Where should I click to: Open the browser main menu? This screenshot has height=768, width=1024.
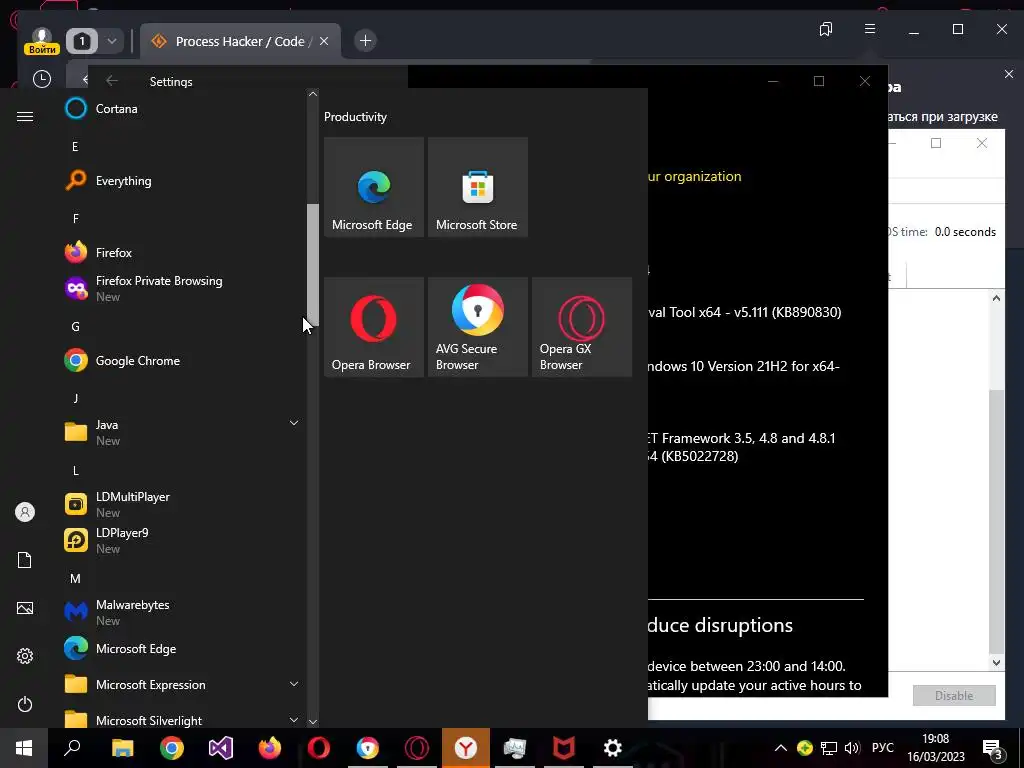point(870,29)
